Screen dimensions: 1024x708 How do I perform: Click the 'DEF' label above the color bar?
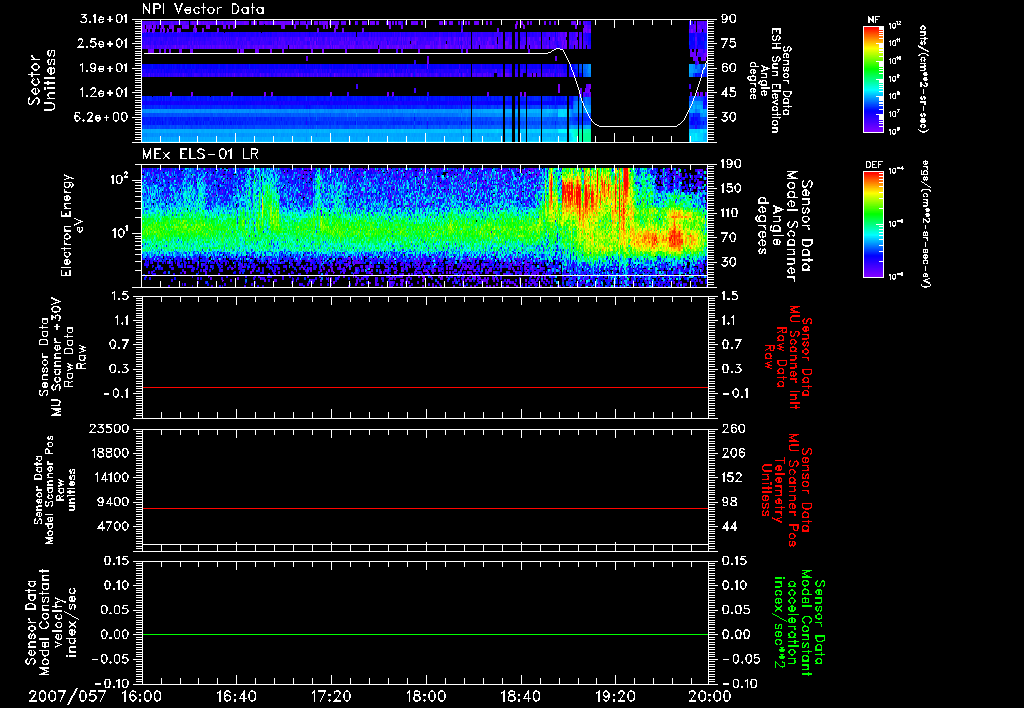point(874,165)
